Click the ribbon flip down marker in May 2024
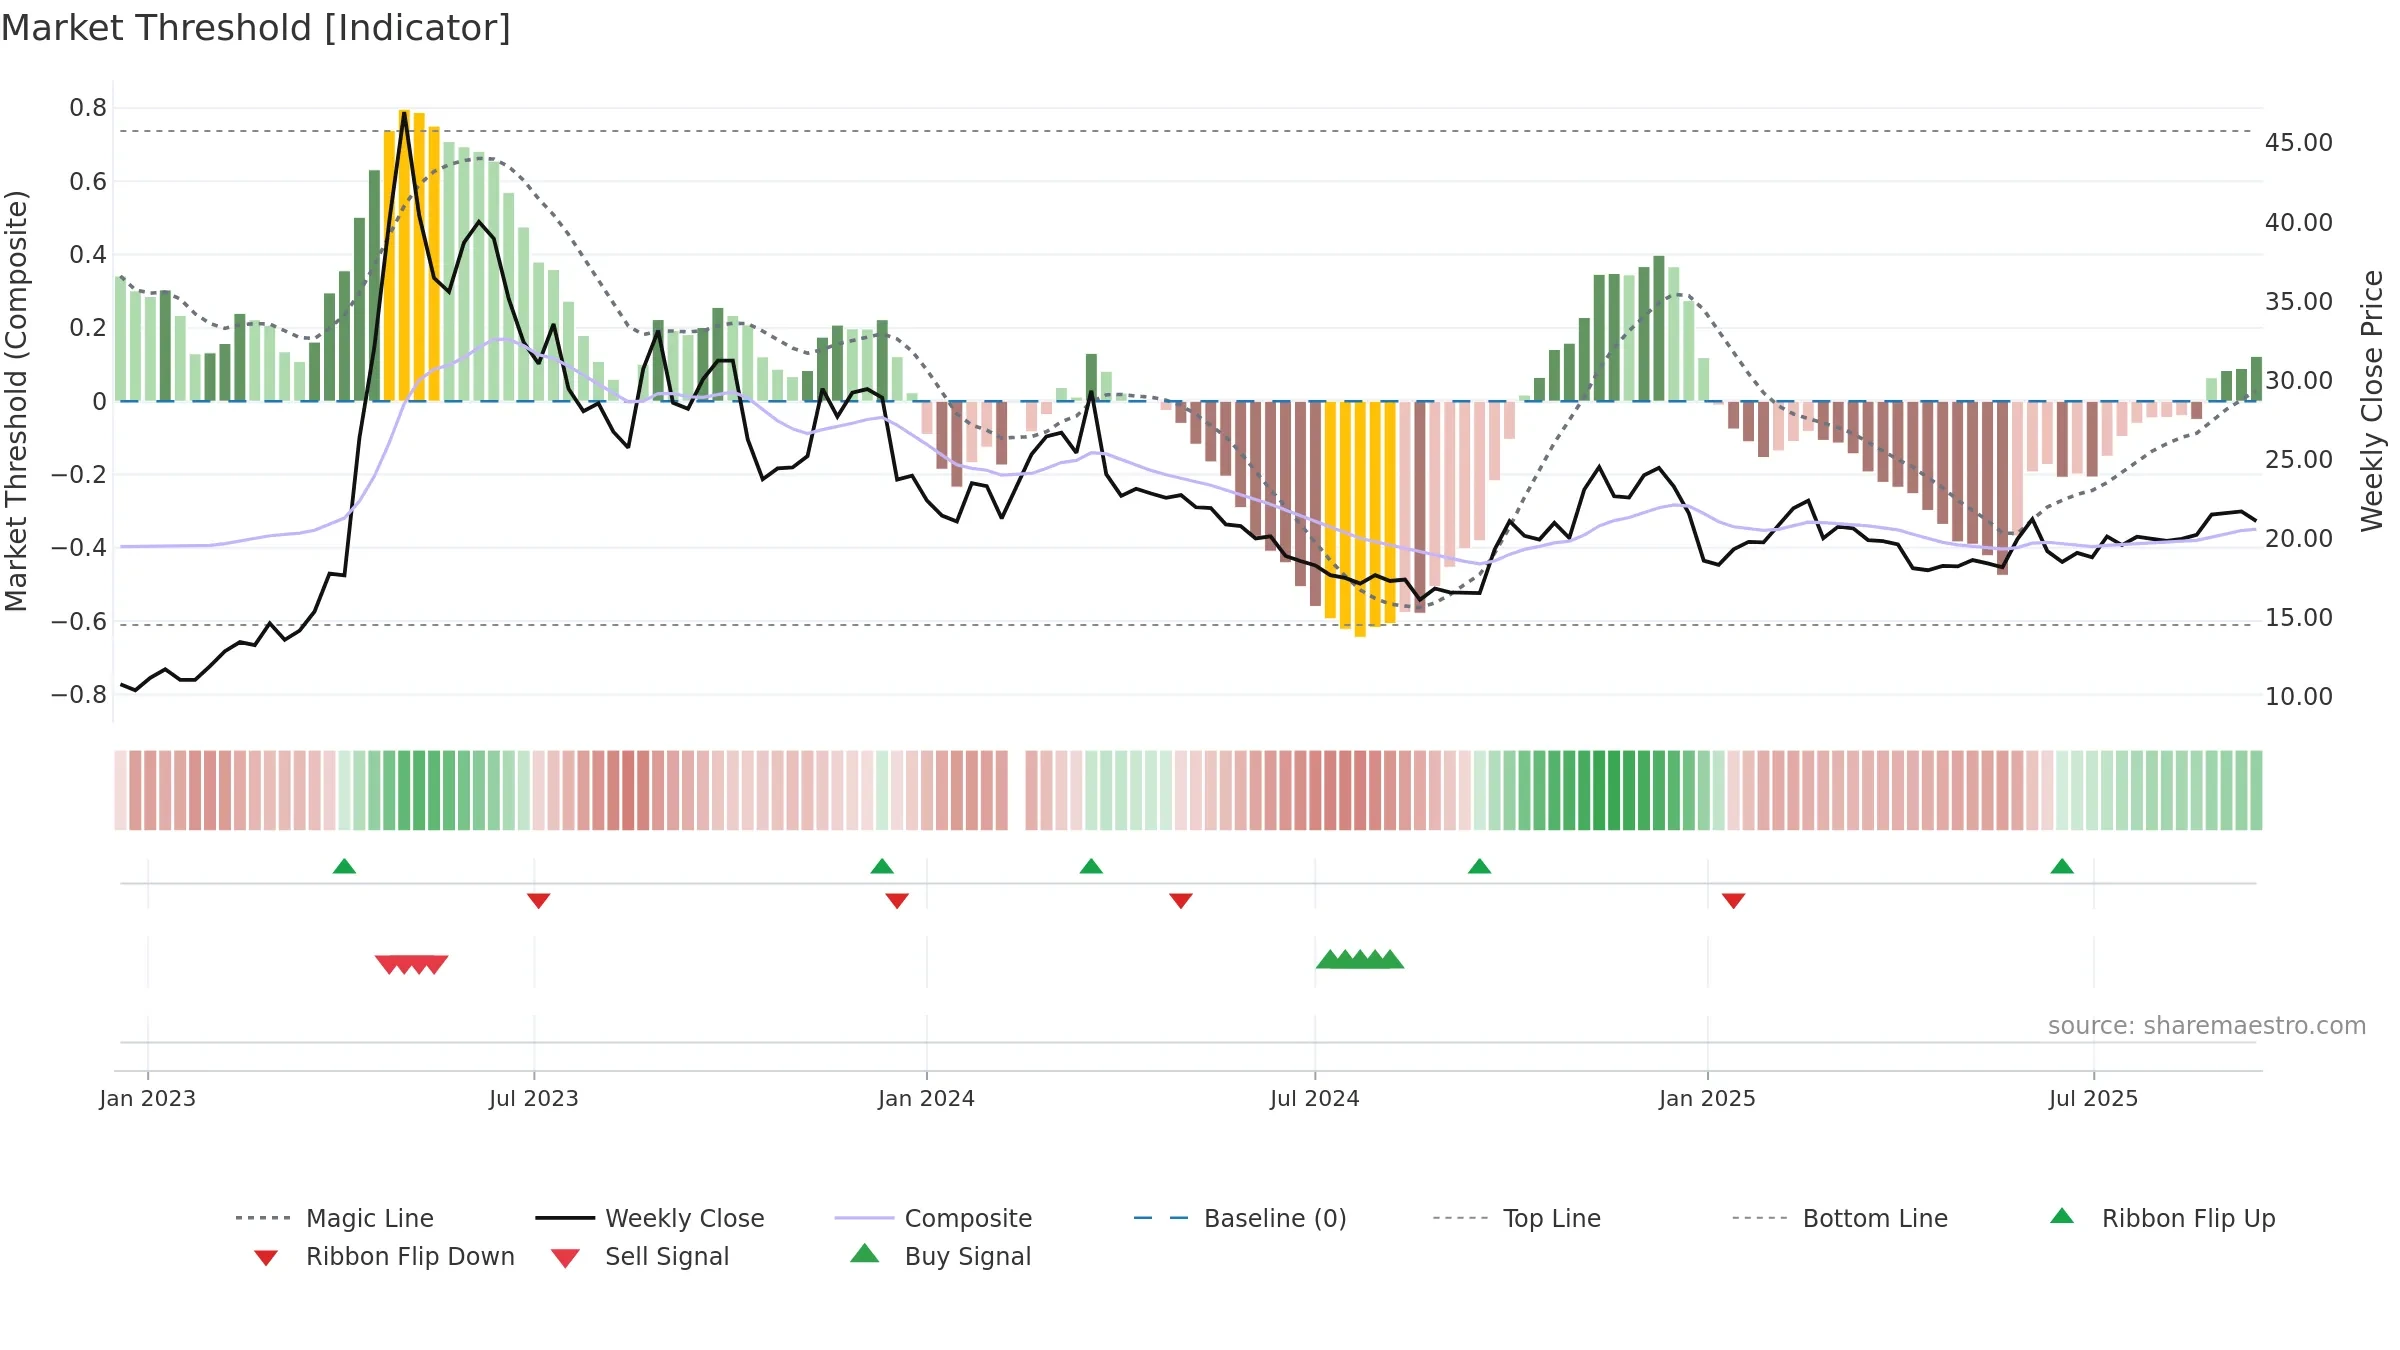Viewport: 2400px width, 1350px height. click(1181, 901)
